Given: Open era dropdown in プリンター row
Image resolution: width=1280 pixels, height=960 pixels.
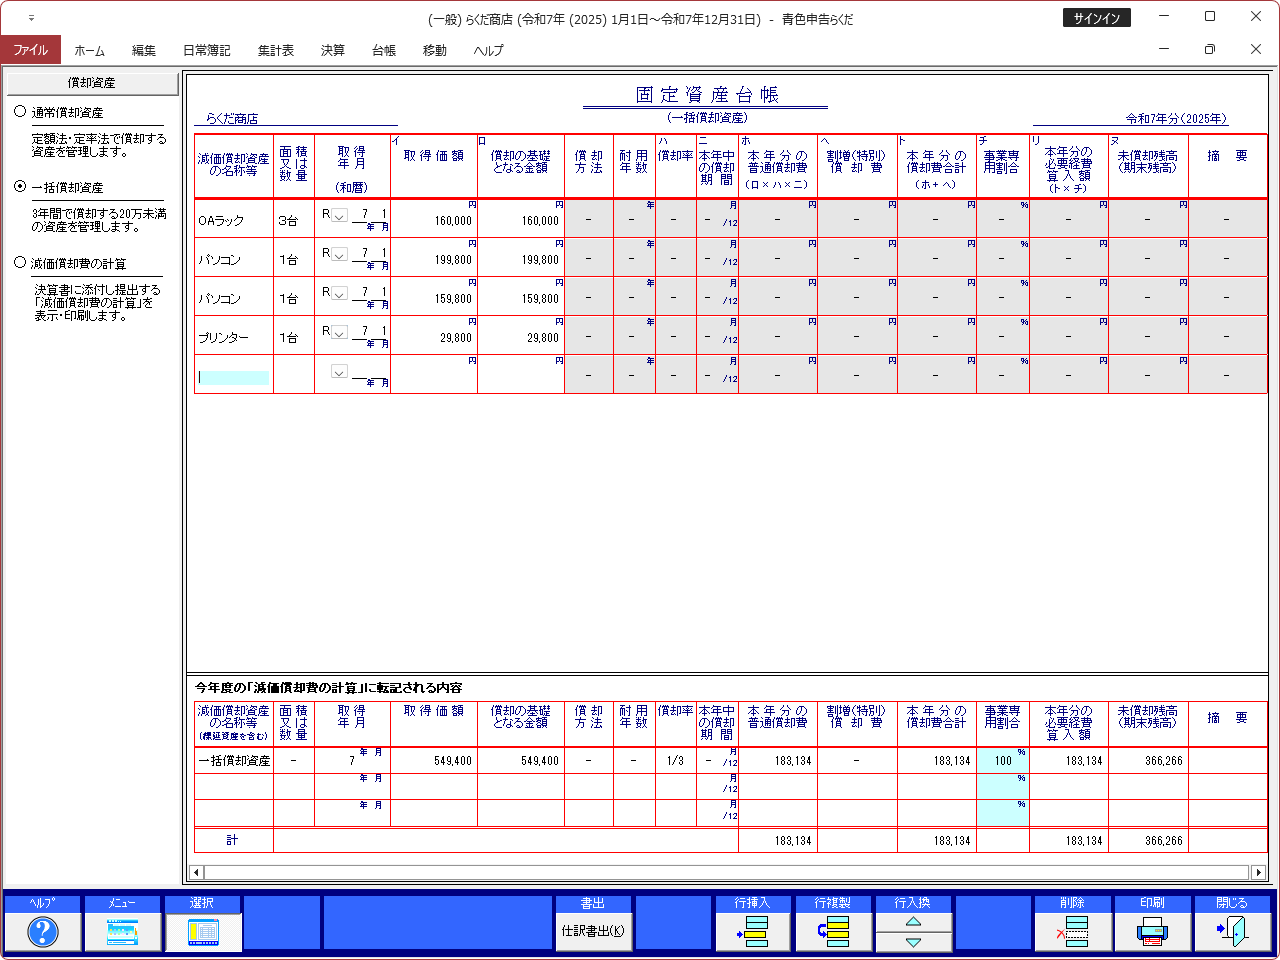Looking at the screenshot, I should coord(339,333).
